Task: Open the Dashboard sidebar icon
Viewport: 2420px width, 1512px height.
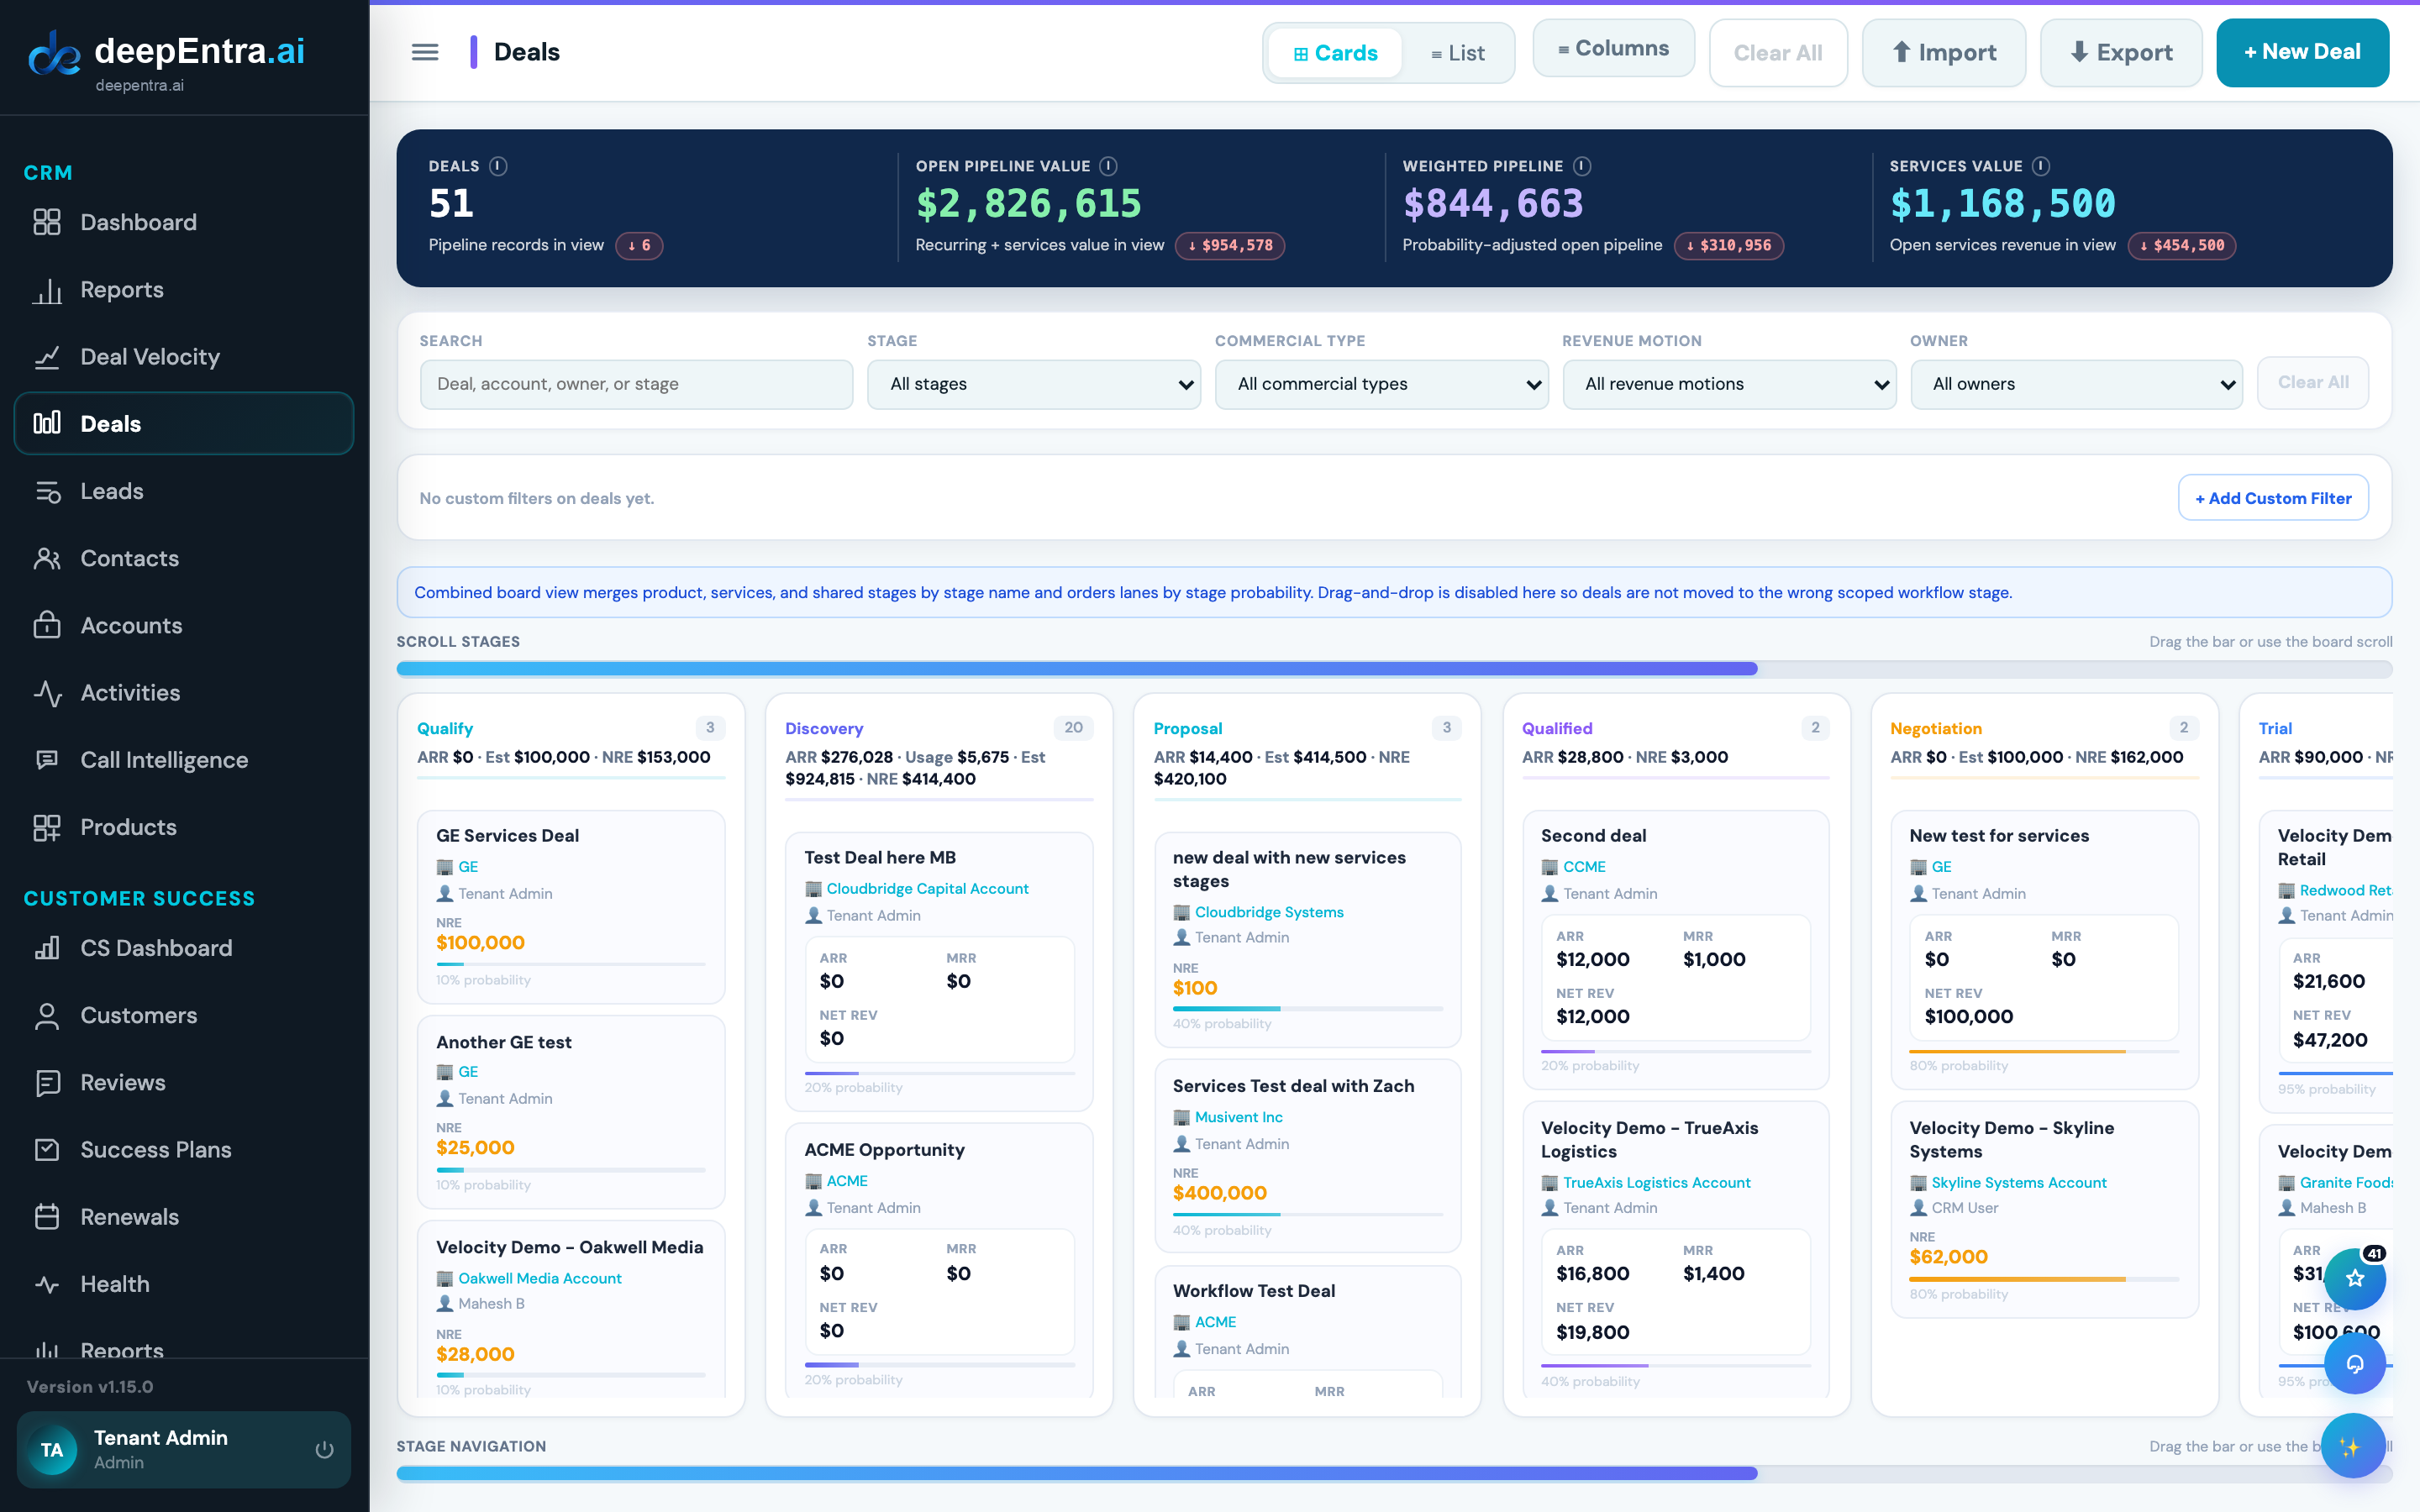Action: pos(47,222)
